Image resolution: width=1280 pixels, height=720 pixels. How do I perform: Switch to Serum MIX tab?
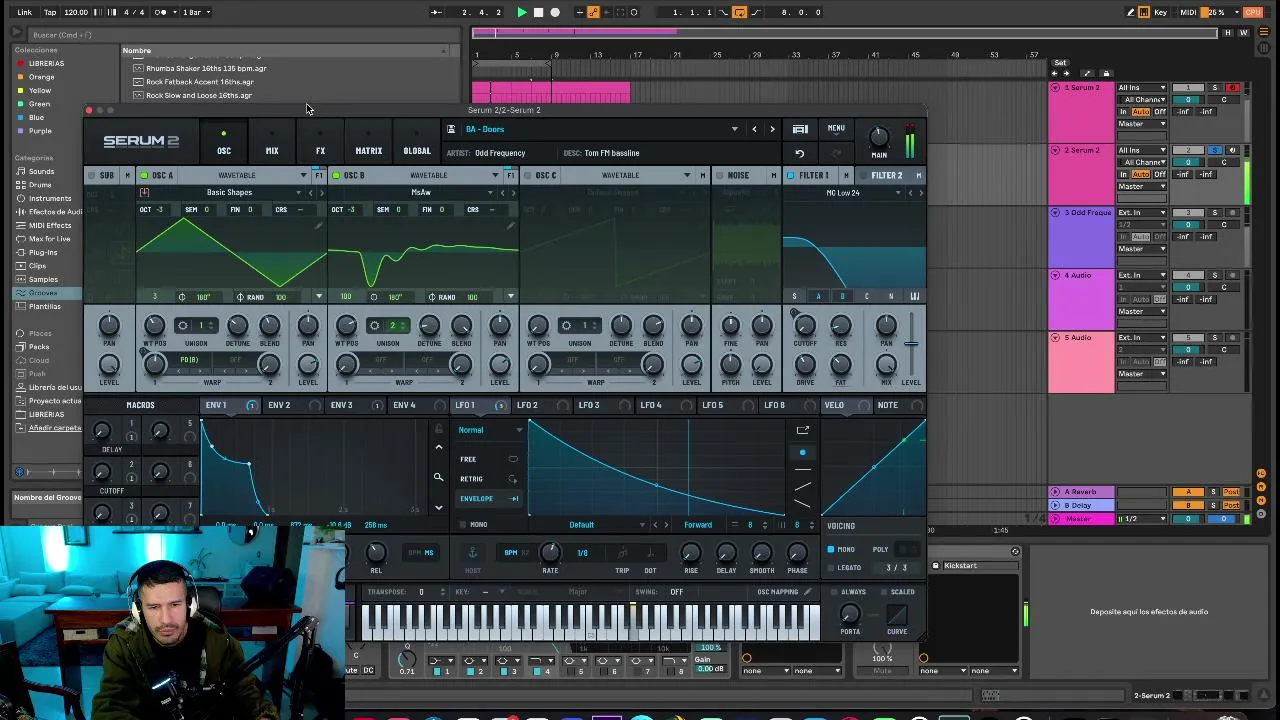coord(272,144)
